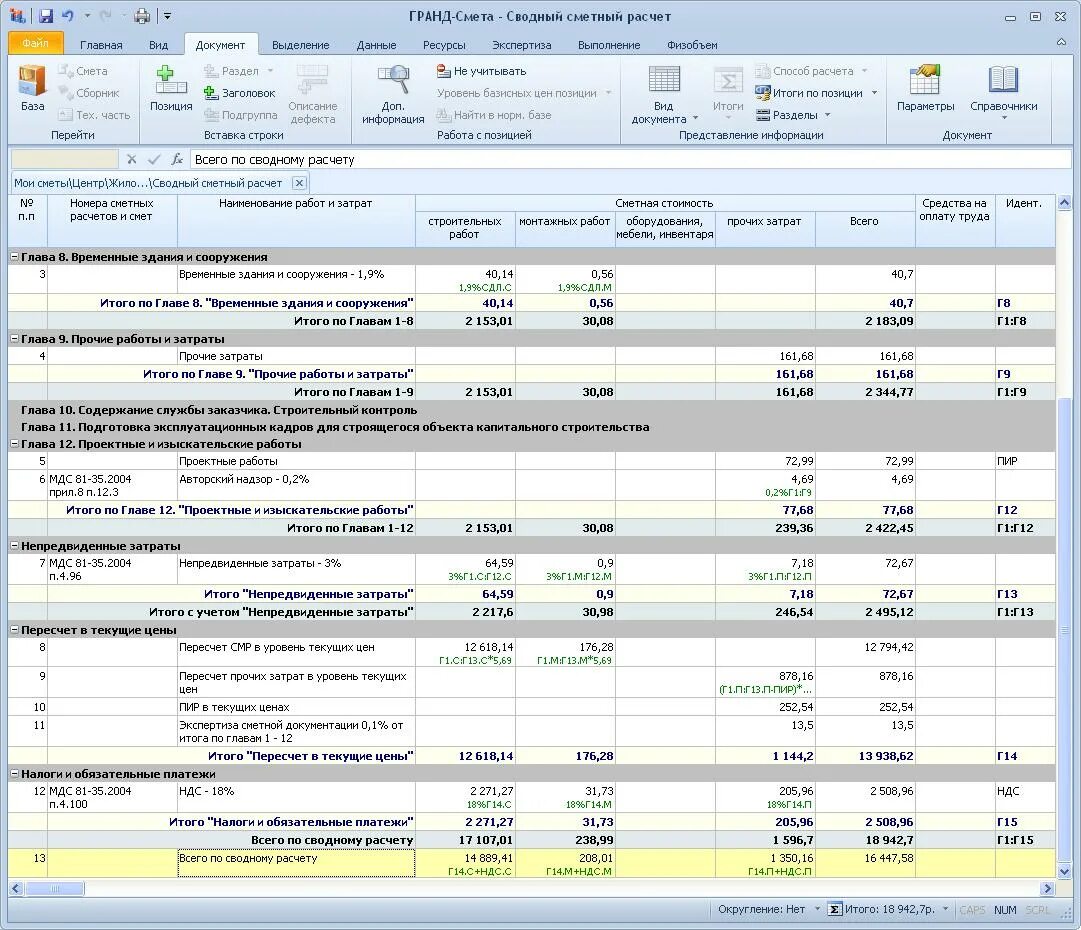
Task: Collapse Глава 8 Временные здания section
Action: point(14,256)
